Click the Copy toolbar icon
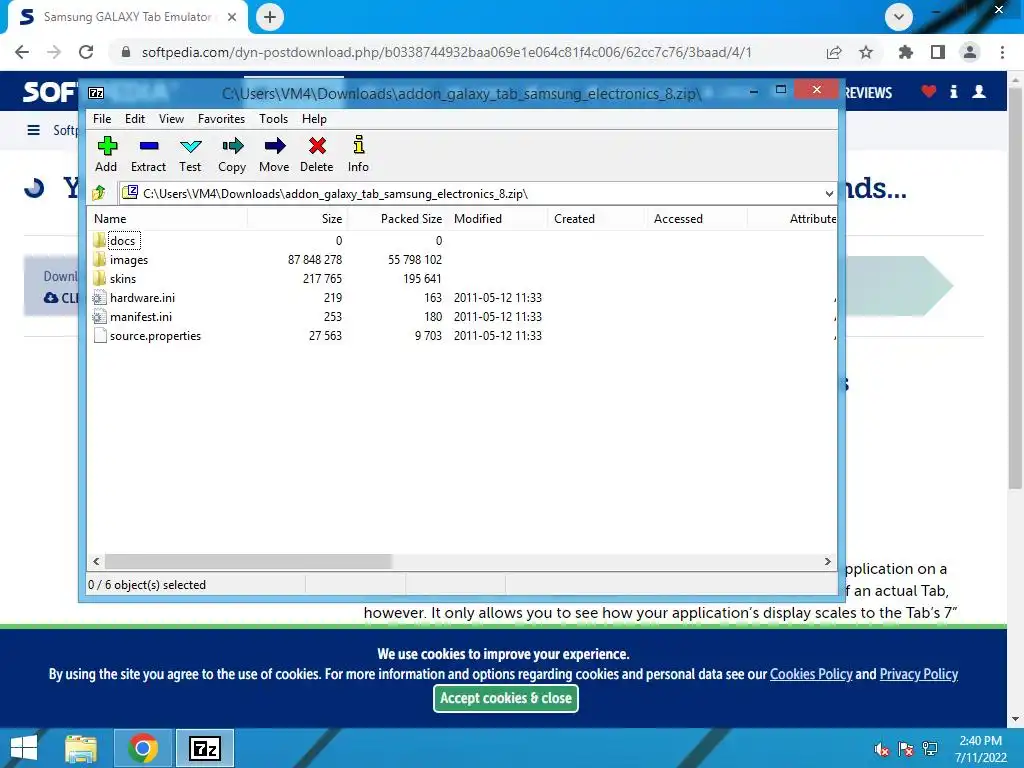 pyautogui.click(x=232, y=146)
